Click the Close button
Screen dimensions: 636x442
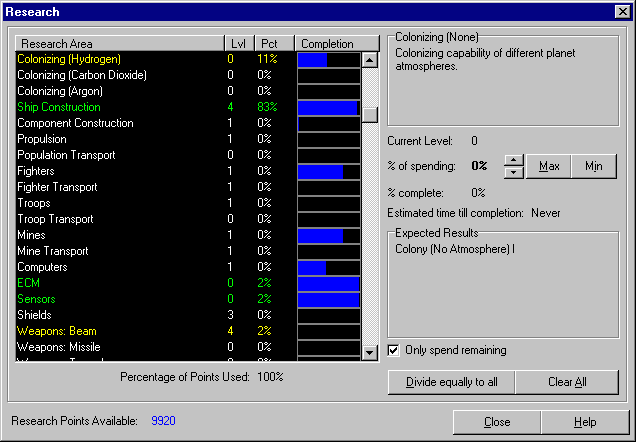497,422
